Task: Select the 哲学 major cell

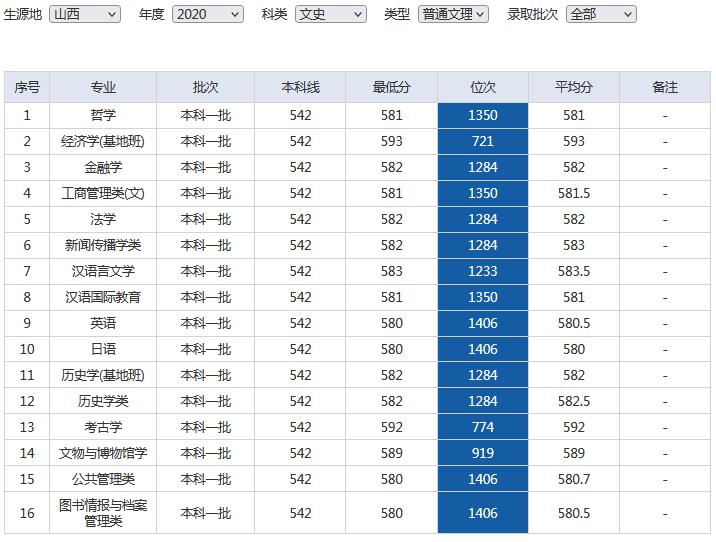Action: tap(103, 116)
